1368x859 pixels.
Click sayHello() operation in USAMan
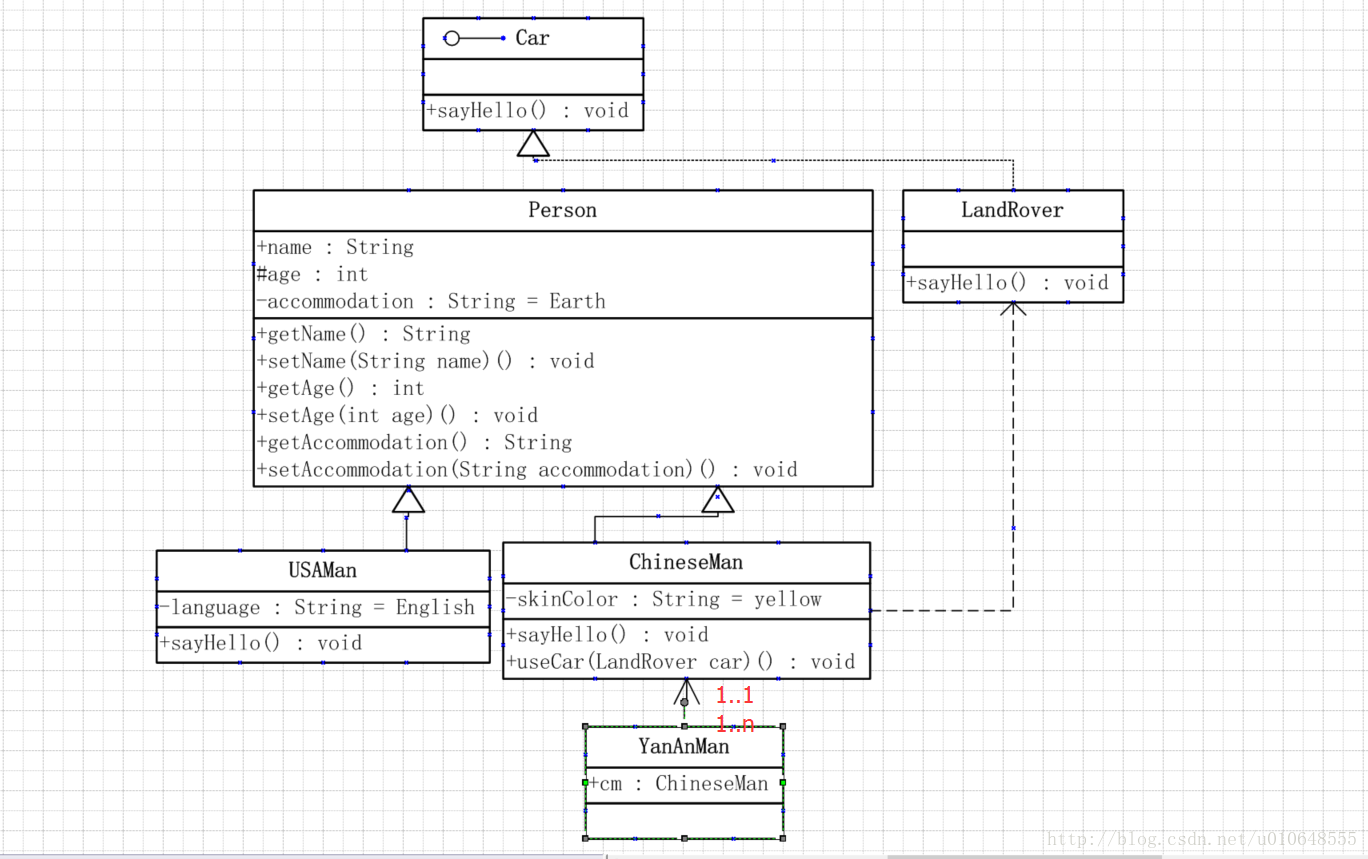(x=261, y=643)
